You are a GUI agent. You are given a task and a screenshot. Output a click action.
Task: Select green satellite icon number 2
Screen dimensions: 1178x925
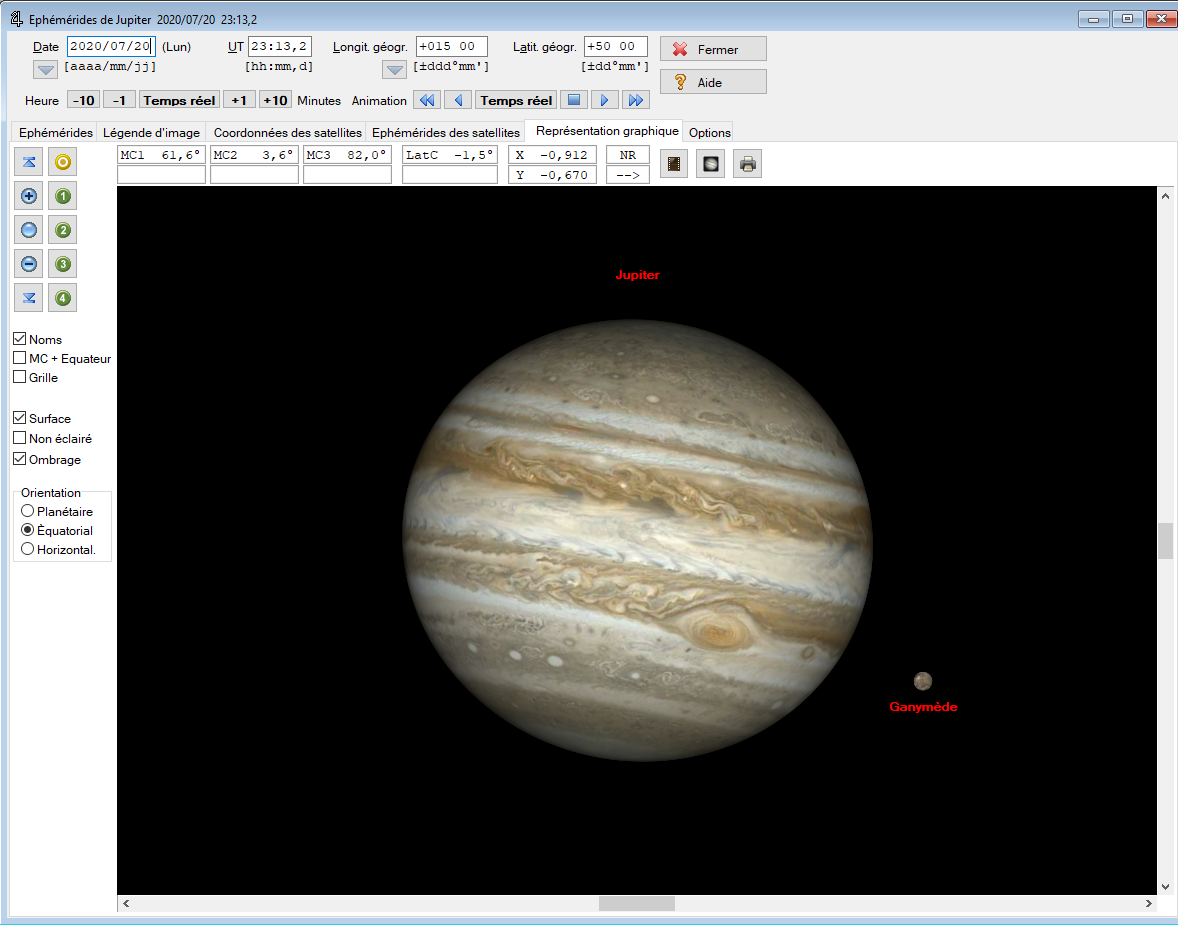(x=63, y=230)
